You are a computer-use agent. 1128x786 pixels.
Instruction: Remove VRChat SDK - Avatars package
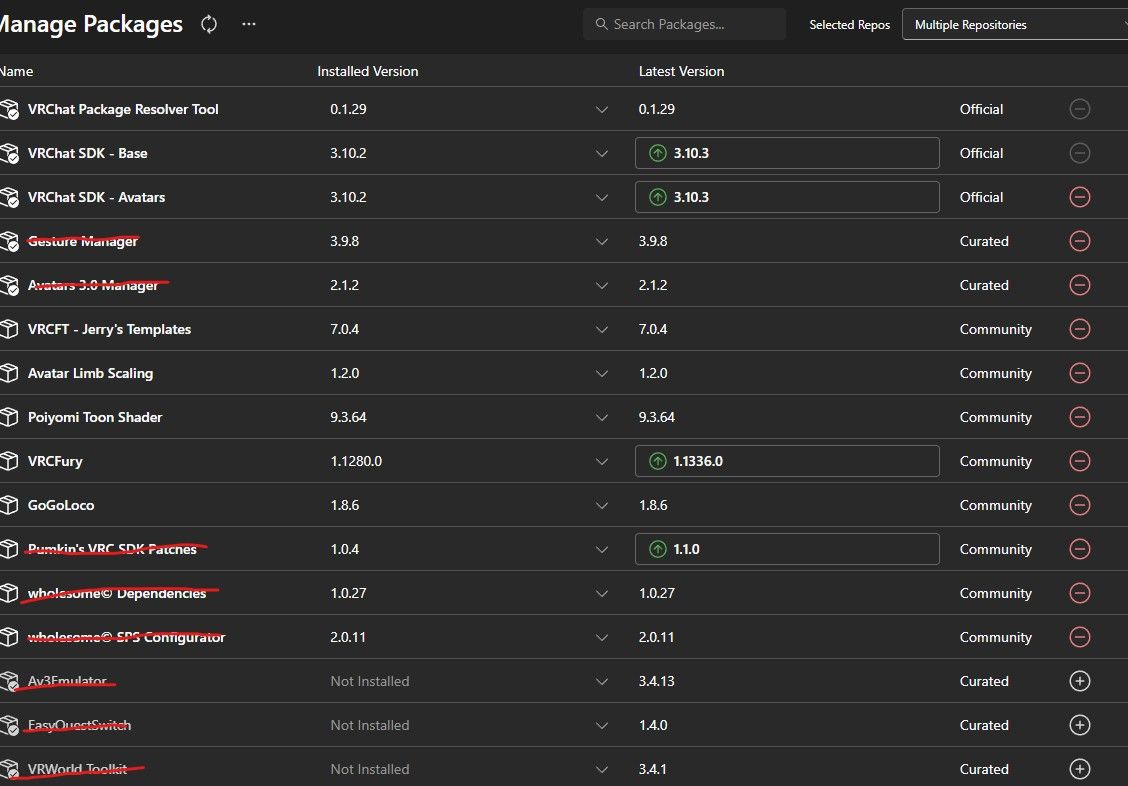coord(1079,197)
